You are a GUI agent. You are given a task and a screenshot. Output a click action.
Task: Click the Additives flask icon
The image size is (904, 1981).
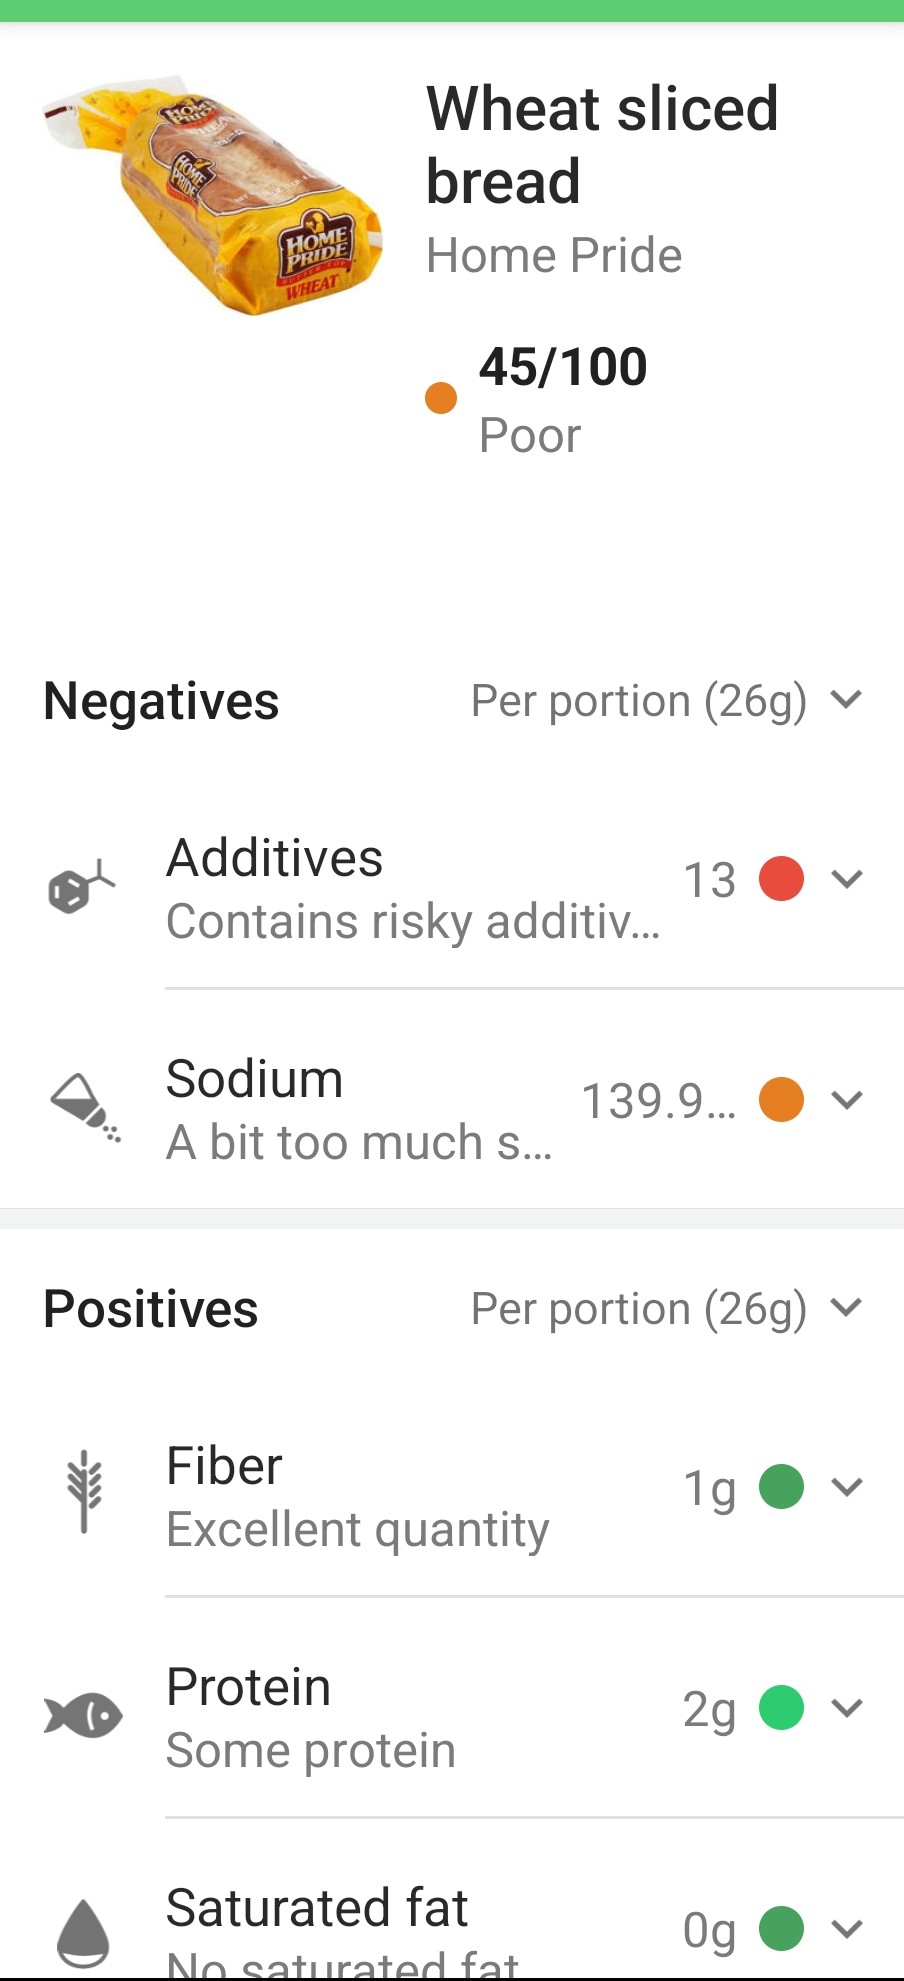pos(81,887)
